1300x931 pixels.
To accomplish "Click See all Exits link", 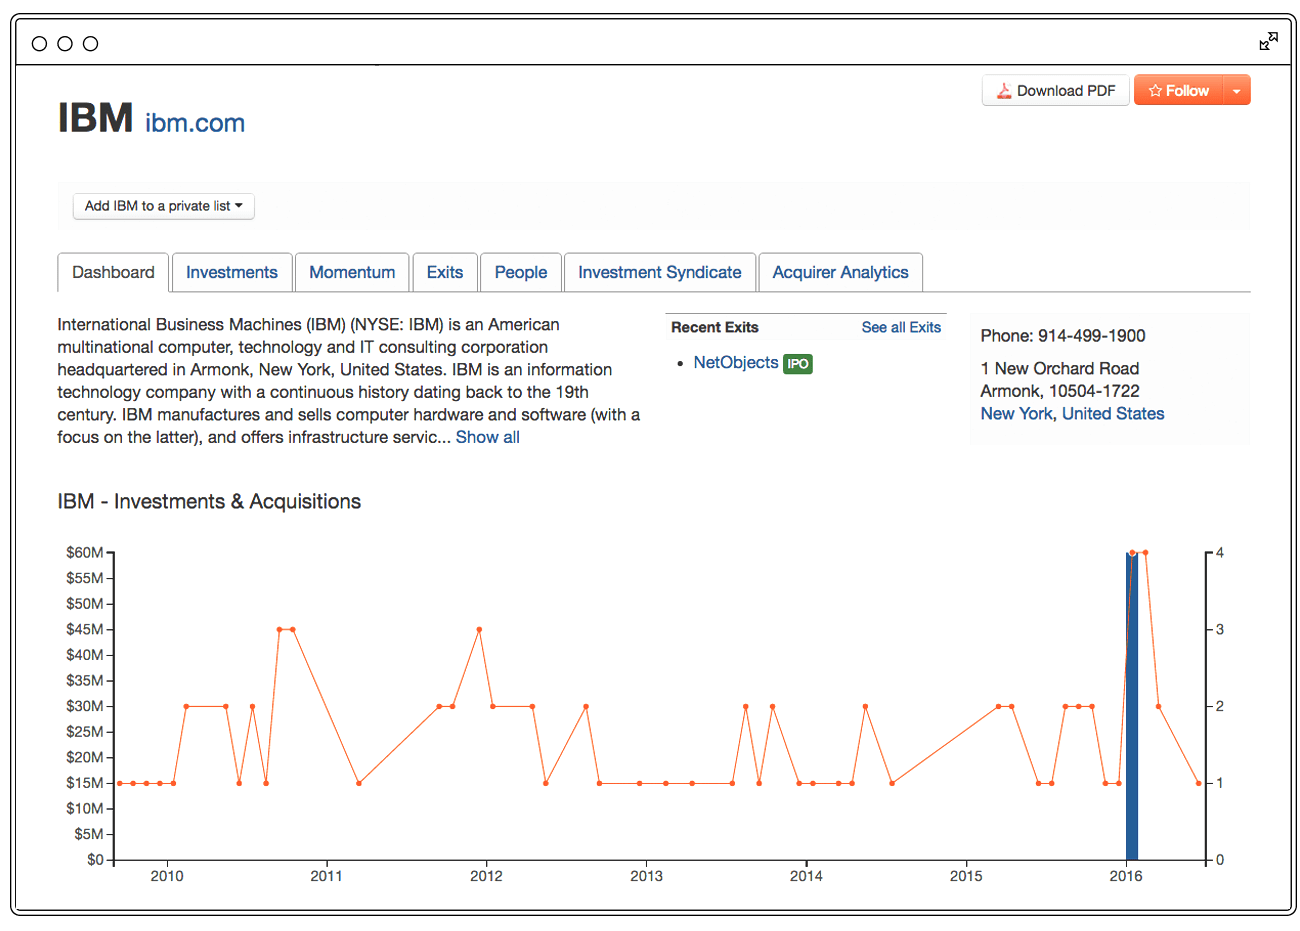I will tap(901, 327).
